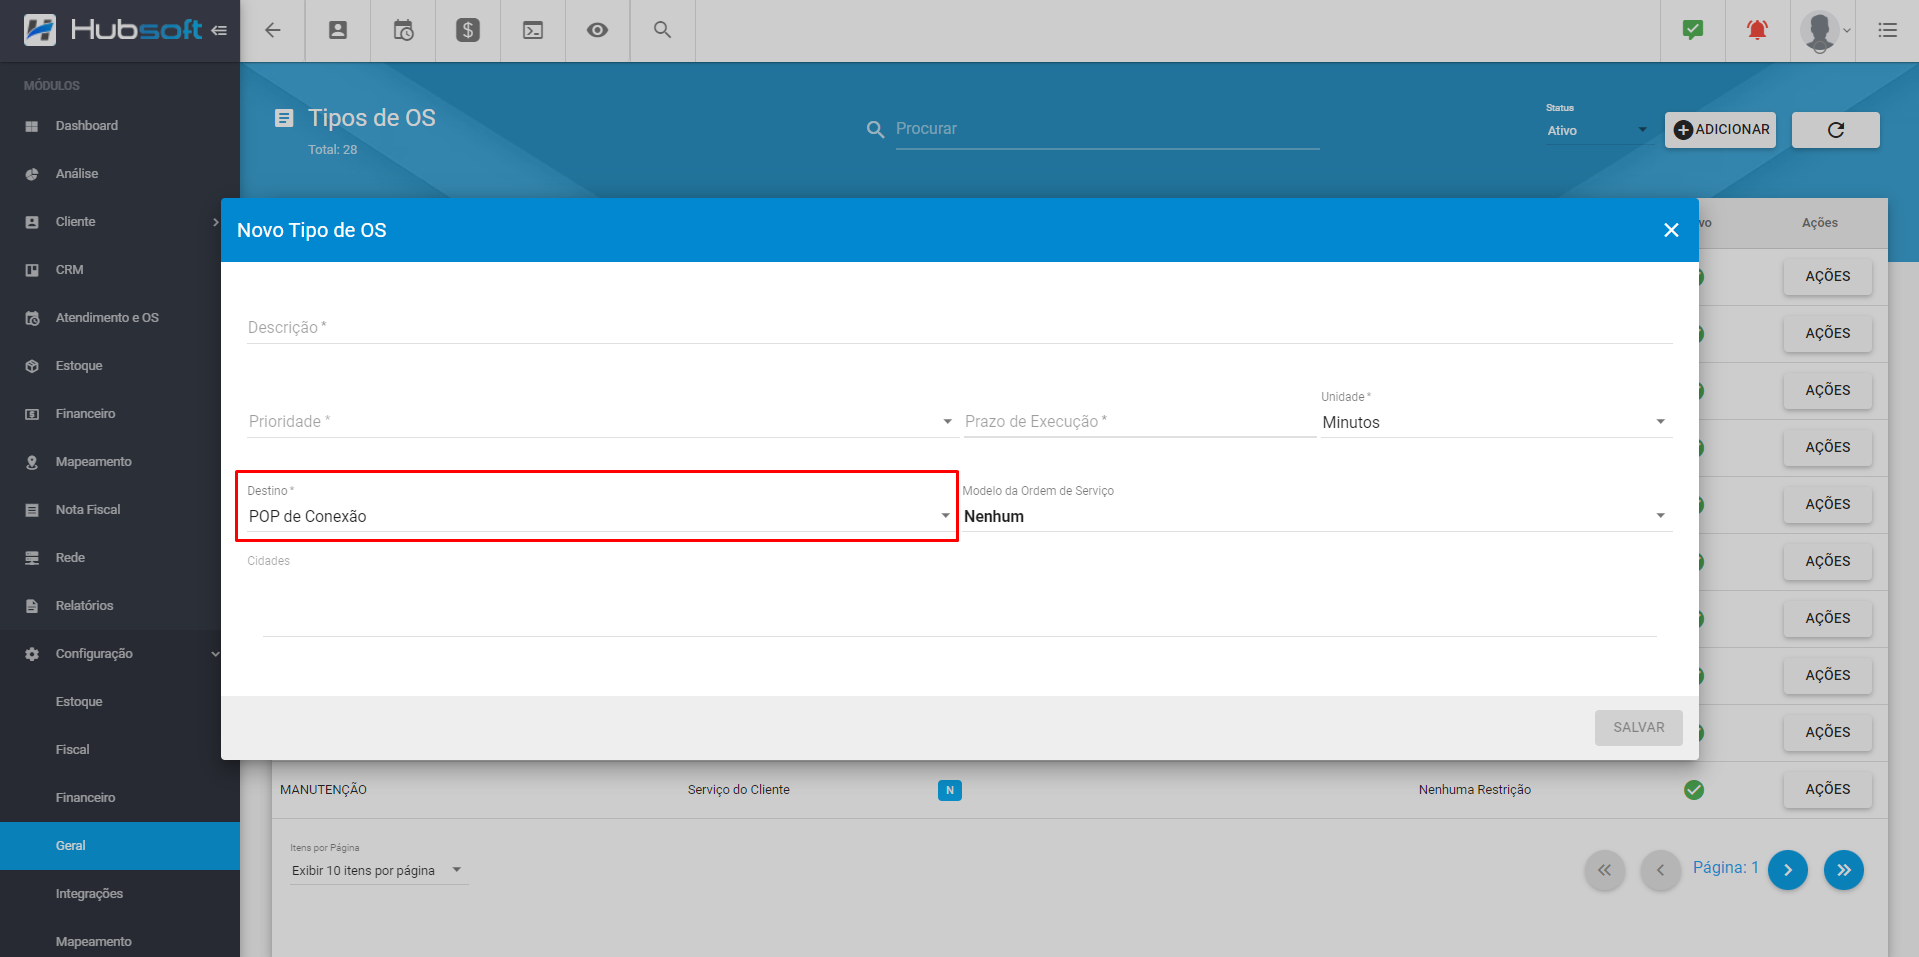1919x957 pixels.
Task: Open the Status filter dropdown showing Ativo
Action: coord(1597,131)
